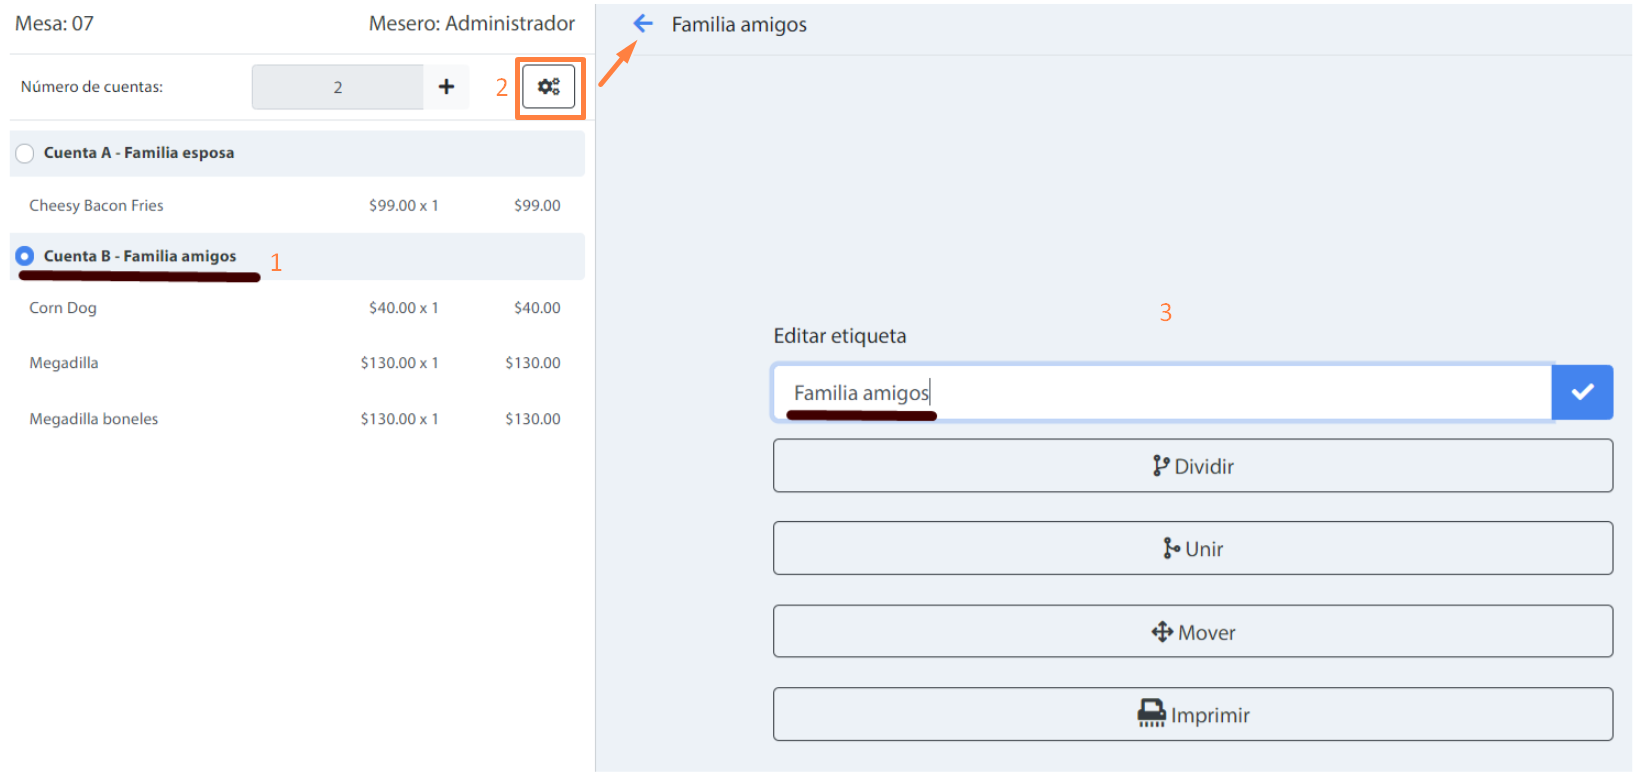The image size is (1633, 772).
Task: Open account settings gears button
Action: click(x=549, y=87)
